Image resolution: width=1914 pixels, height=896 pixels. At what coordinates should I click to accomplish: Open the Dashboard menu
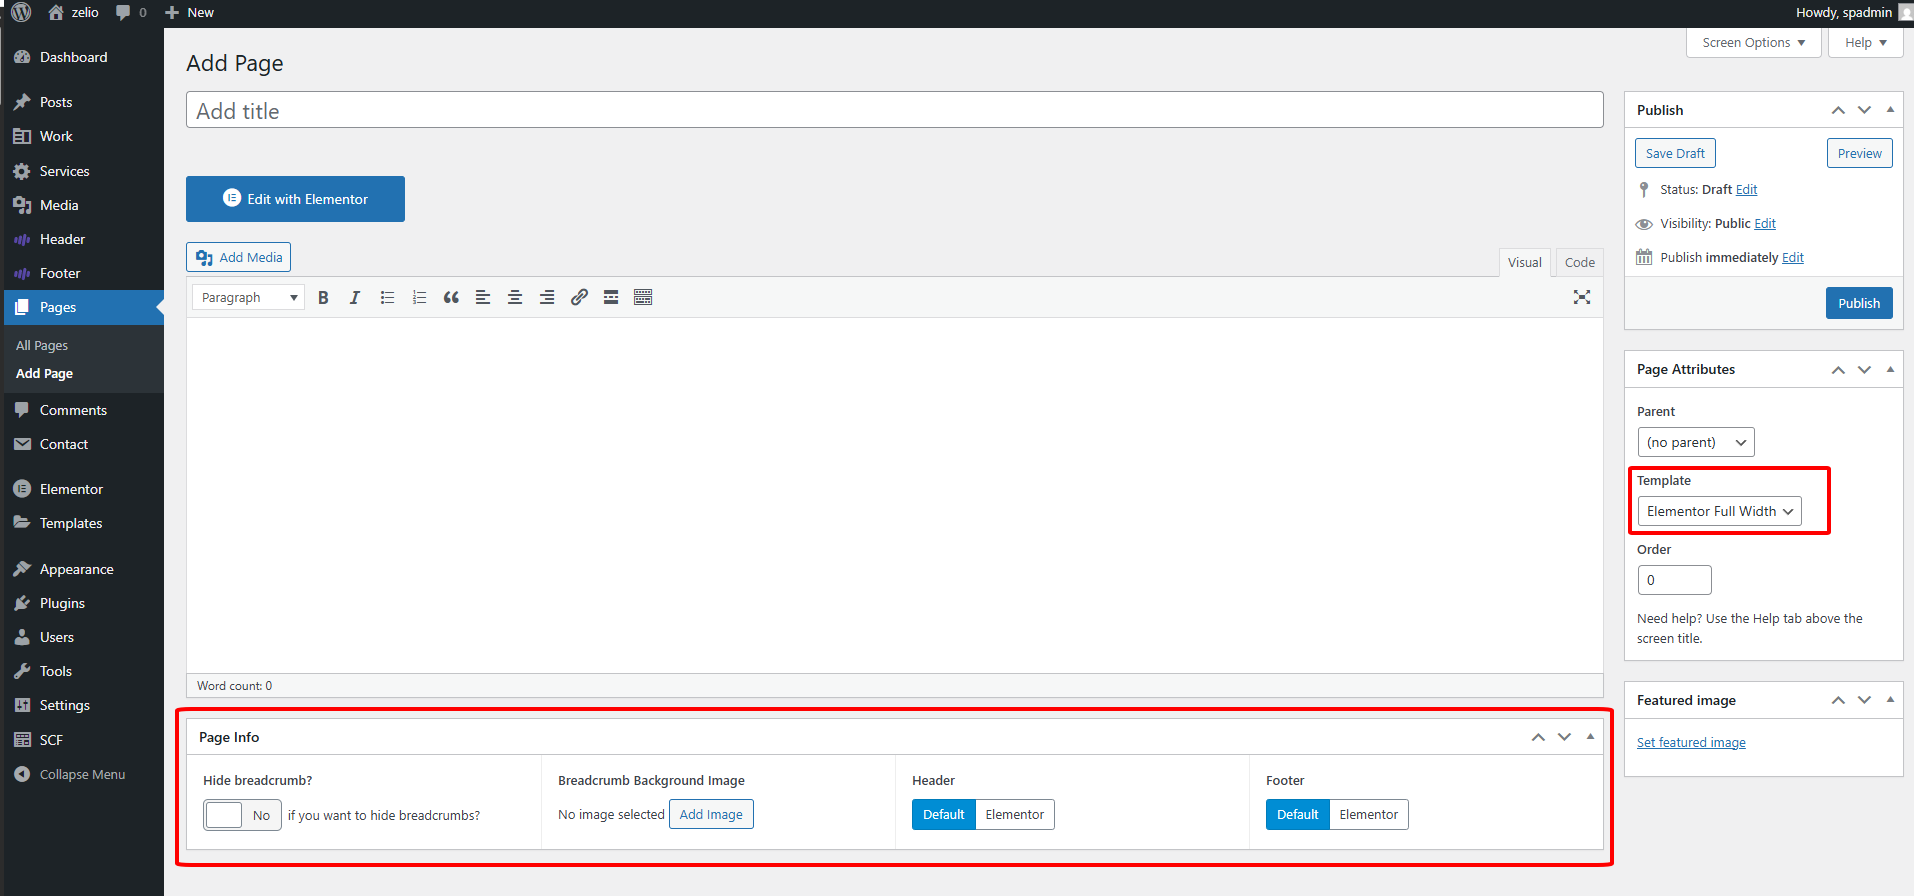(x=83, y=57)
